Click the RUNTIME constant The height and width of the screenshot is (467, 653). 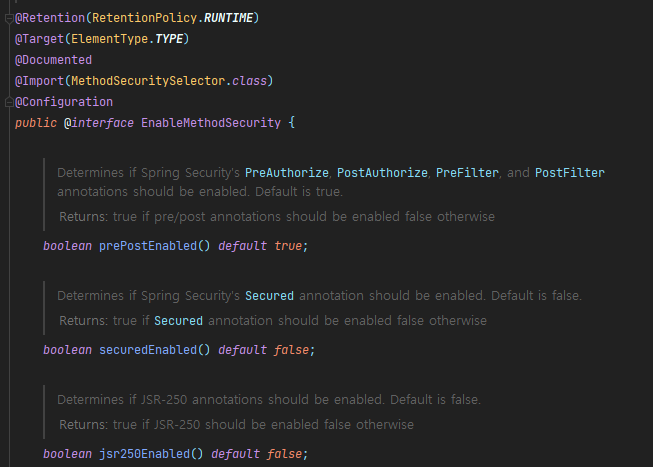tap(228, 18)
